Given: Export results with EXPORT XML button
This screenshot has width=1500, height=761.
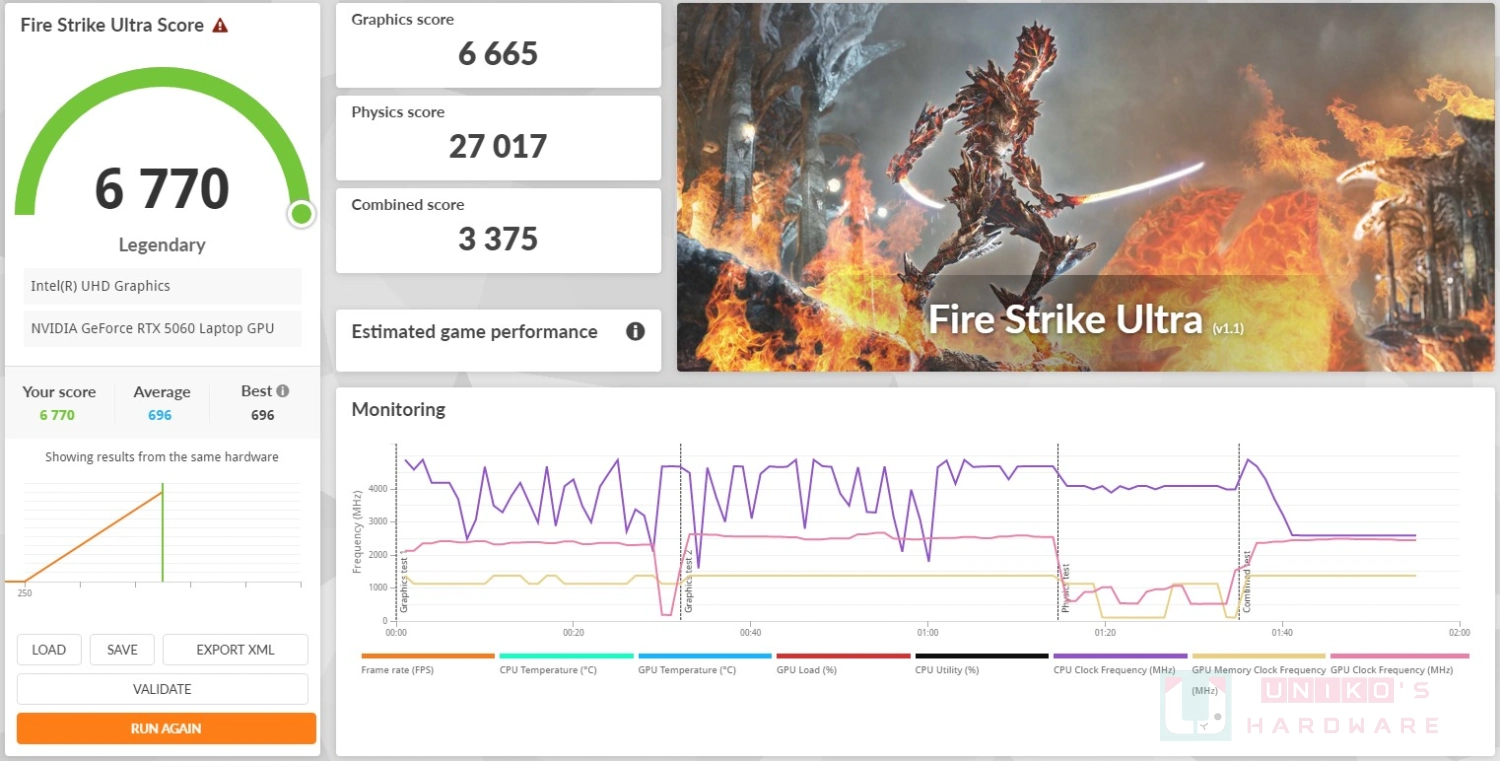Looking at the screenshot, I should tap(235, 649).
